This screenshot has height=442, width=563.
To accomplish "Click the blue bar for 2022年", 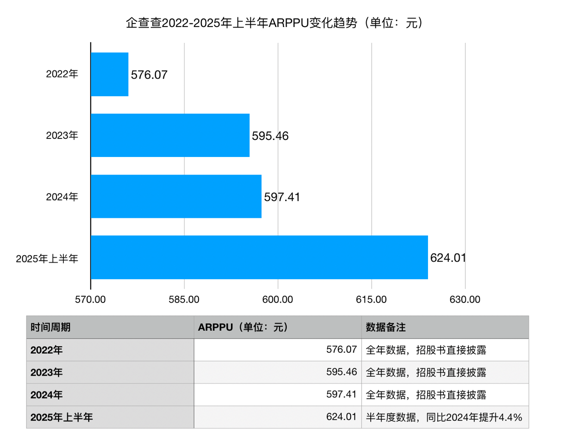I will 110,74.
